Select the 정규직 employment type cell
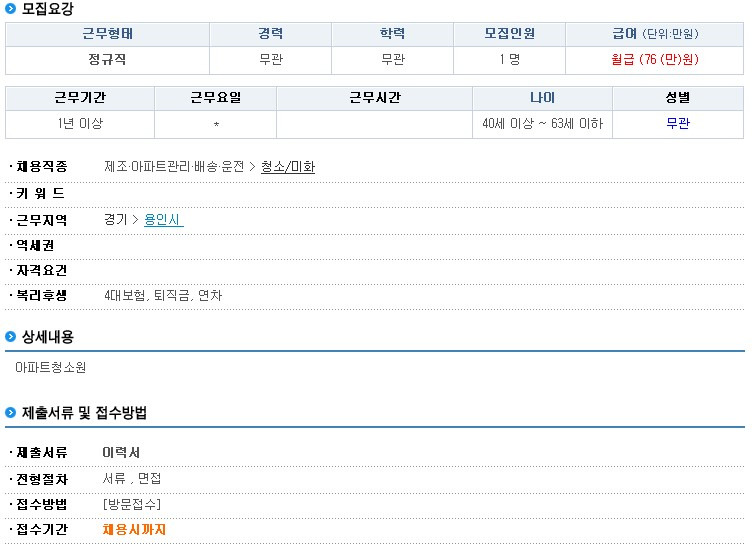 [107, 59]
